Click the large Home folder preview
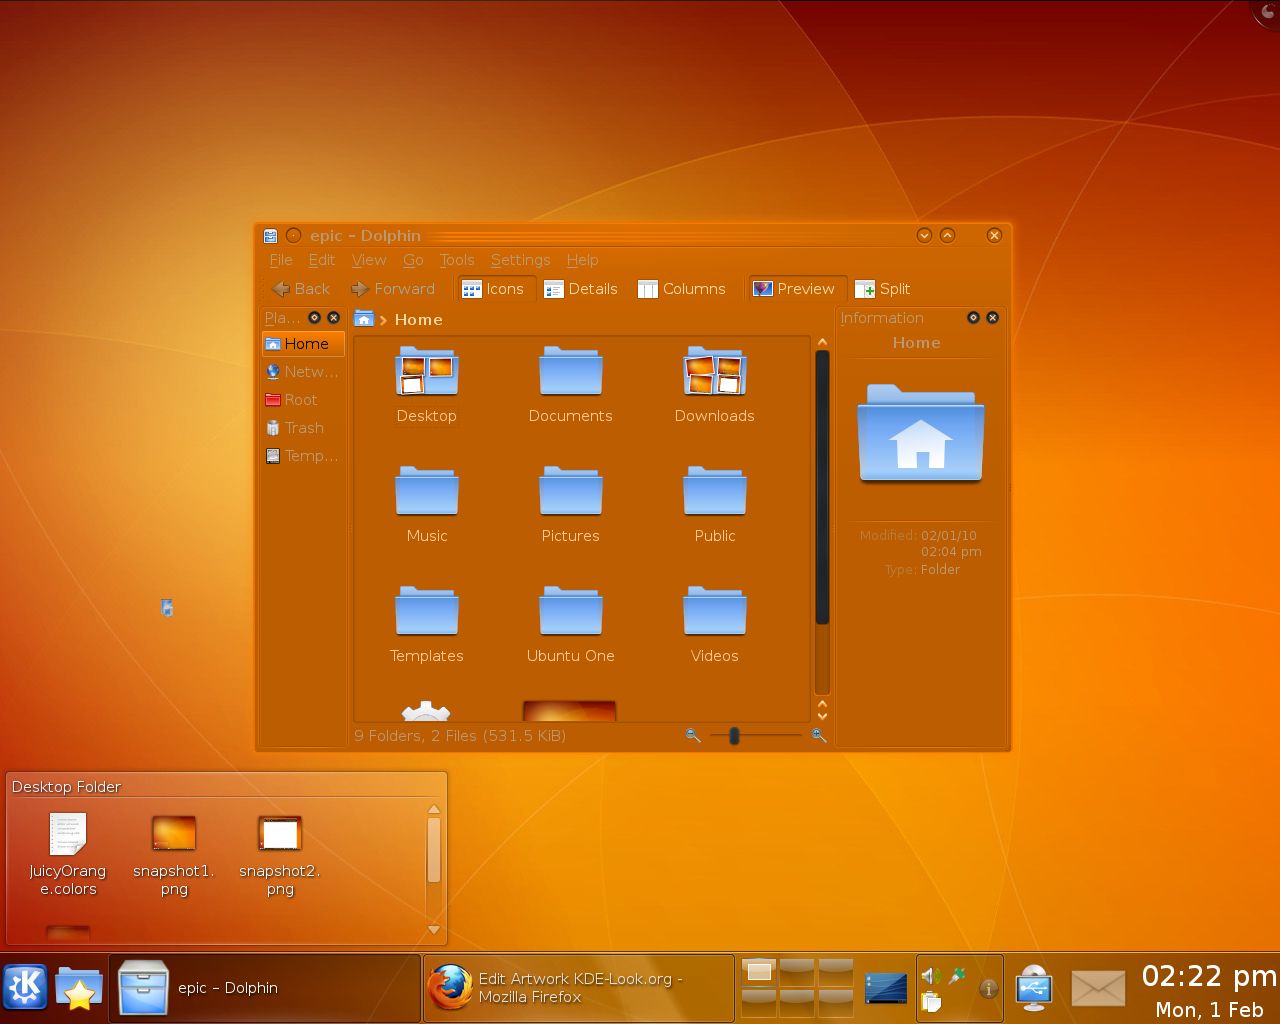This screenshot has width=1280, height=1024. [x=920, y=433]
